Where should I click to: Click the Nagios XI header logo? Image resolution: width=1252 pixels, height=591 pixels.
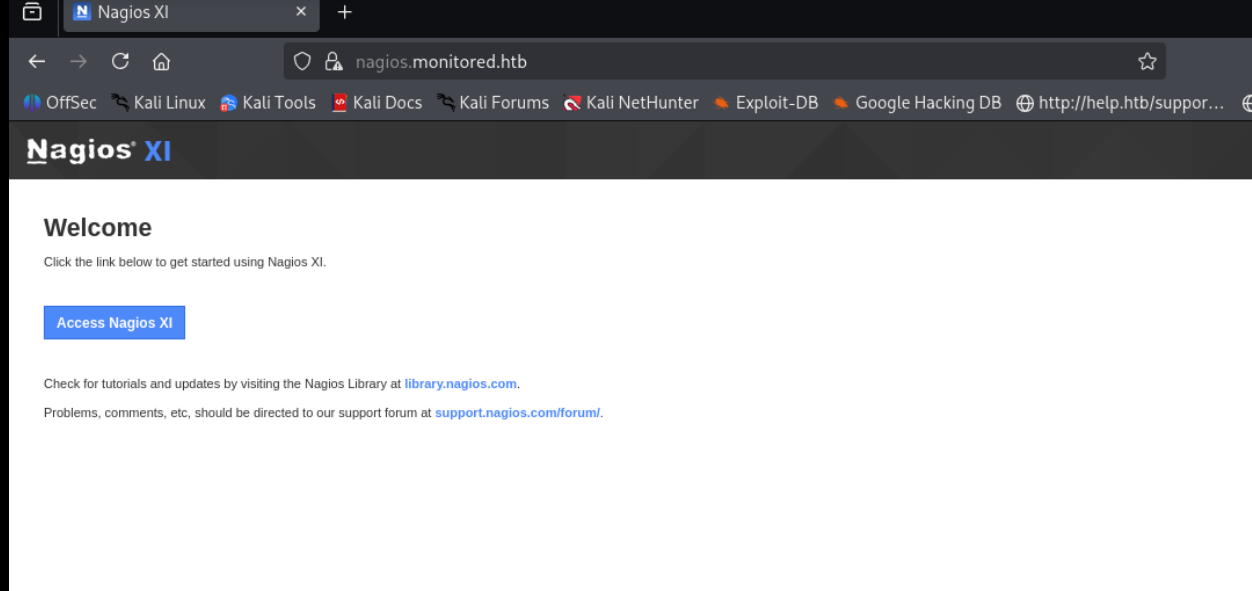tap(99, 151)
